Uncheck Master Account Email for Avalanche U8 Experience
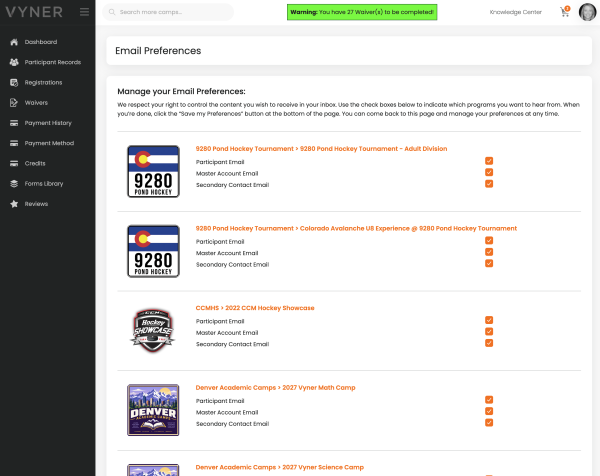The height and width of the screenshot is (476, 600). [489, 252]
